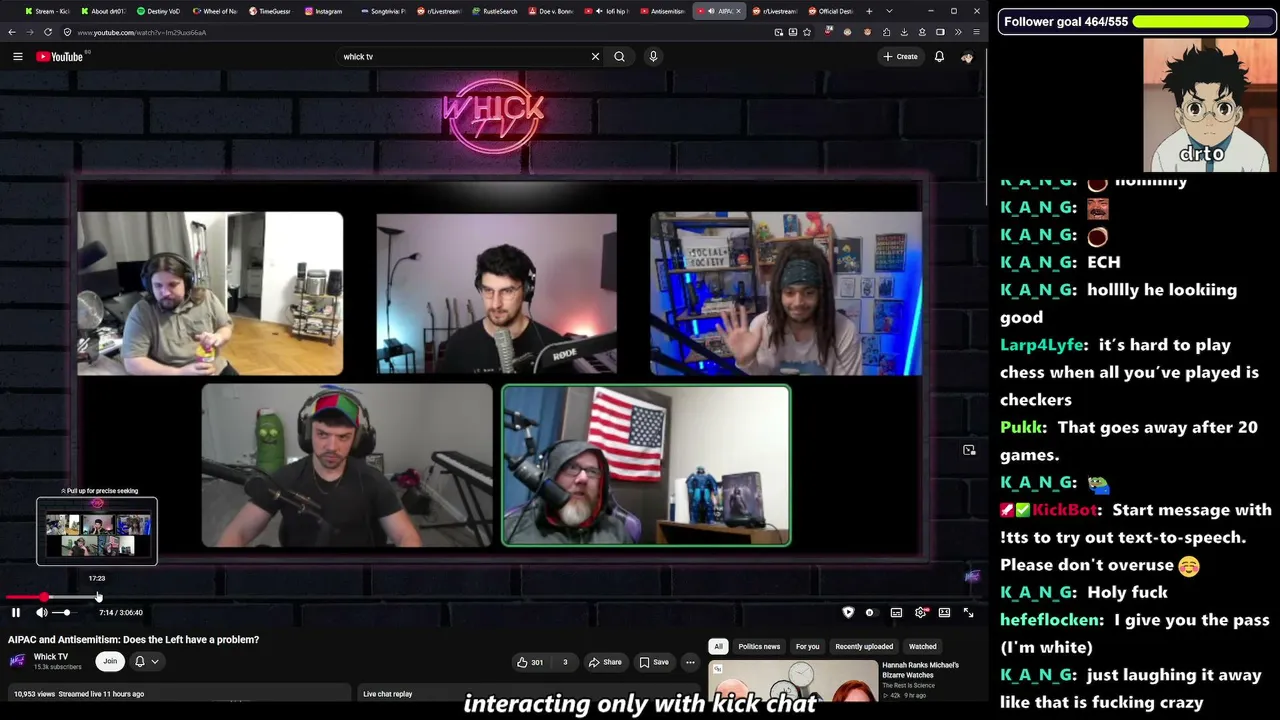Click the video title text
Viewport: 1280px width, 720px height.
click(134, 640)
